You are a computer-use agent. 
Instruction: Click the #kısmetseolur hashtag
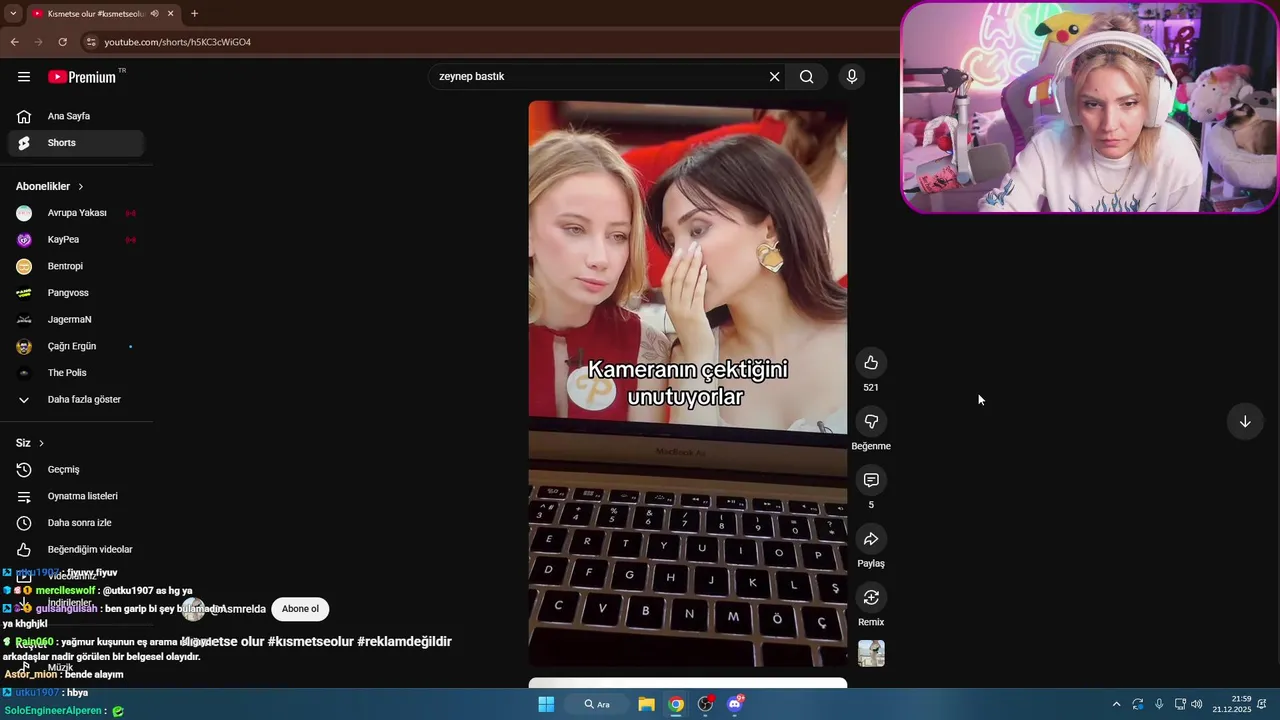pyautogui.click(x=310, y=641)
